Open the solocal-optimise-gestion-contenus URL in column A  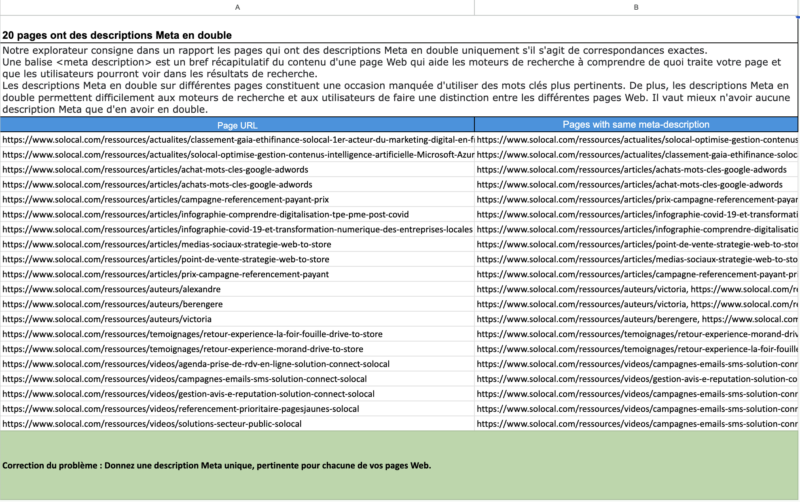pos(237,155)
